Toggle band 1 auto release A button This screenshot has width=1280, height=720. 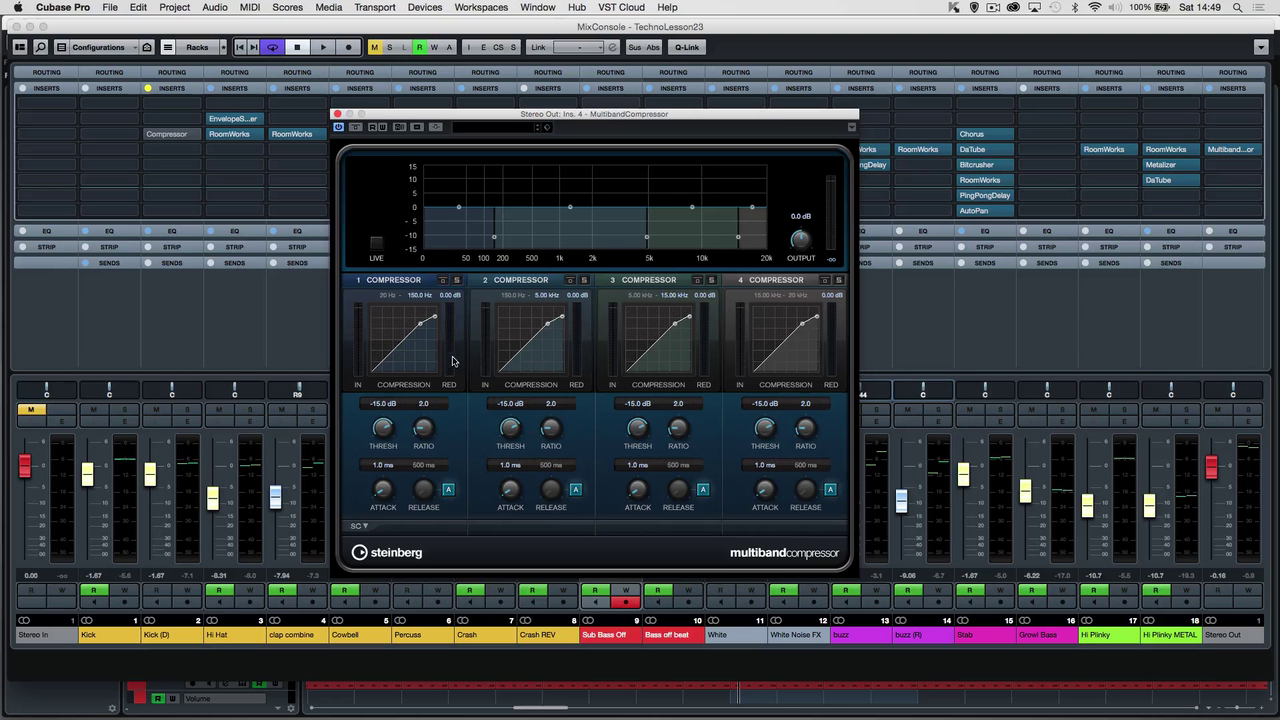[448, 489]
